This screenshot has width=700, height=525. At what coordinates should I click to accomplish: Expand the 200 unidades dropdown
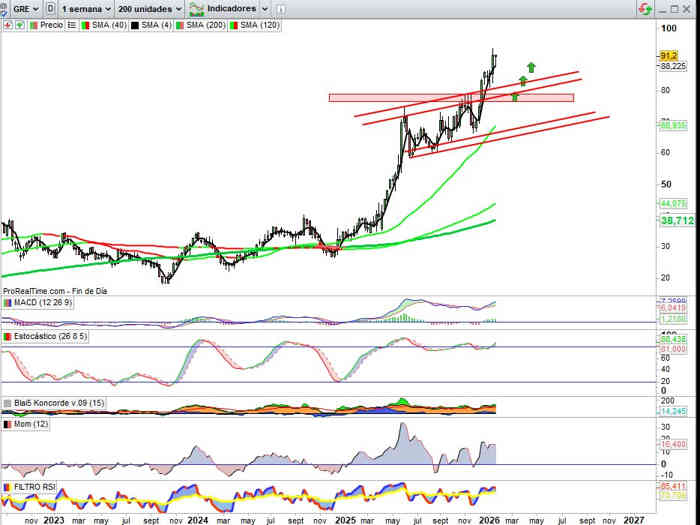point(150,8)
